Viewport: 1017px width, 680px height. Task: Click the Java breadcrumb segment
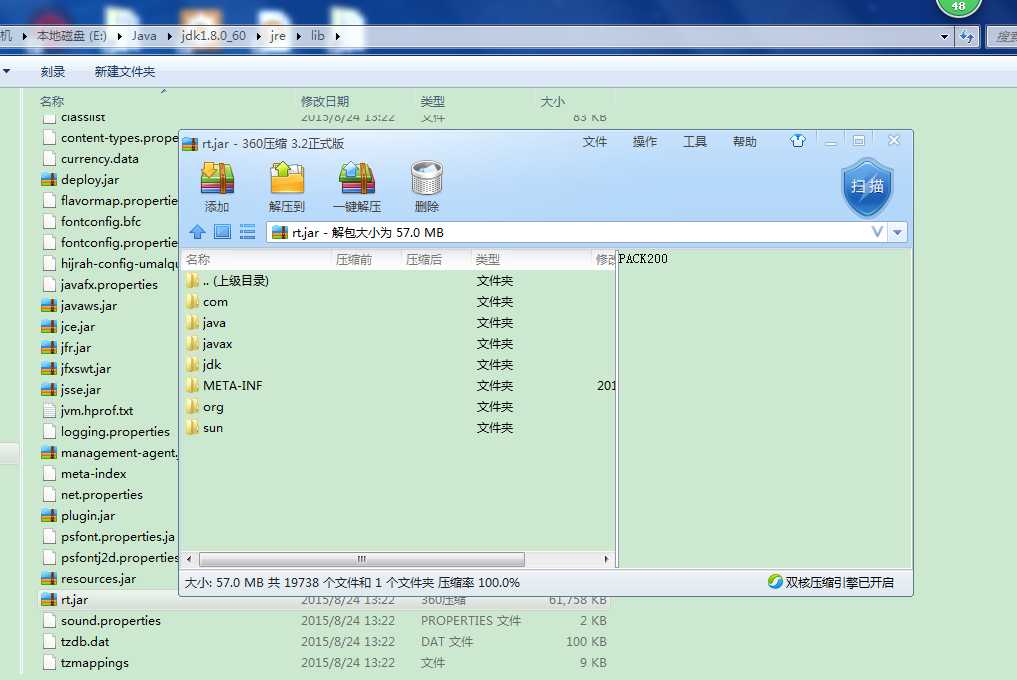[144, 36]
